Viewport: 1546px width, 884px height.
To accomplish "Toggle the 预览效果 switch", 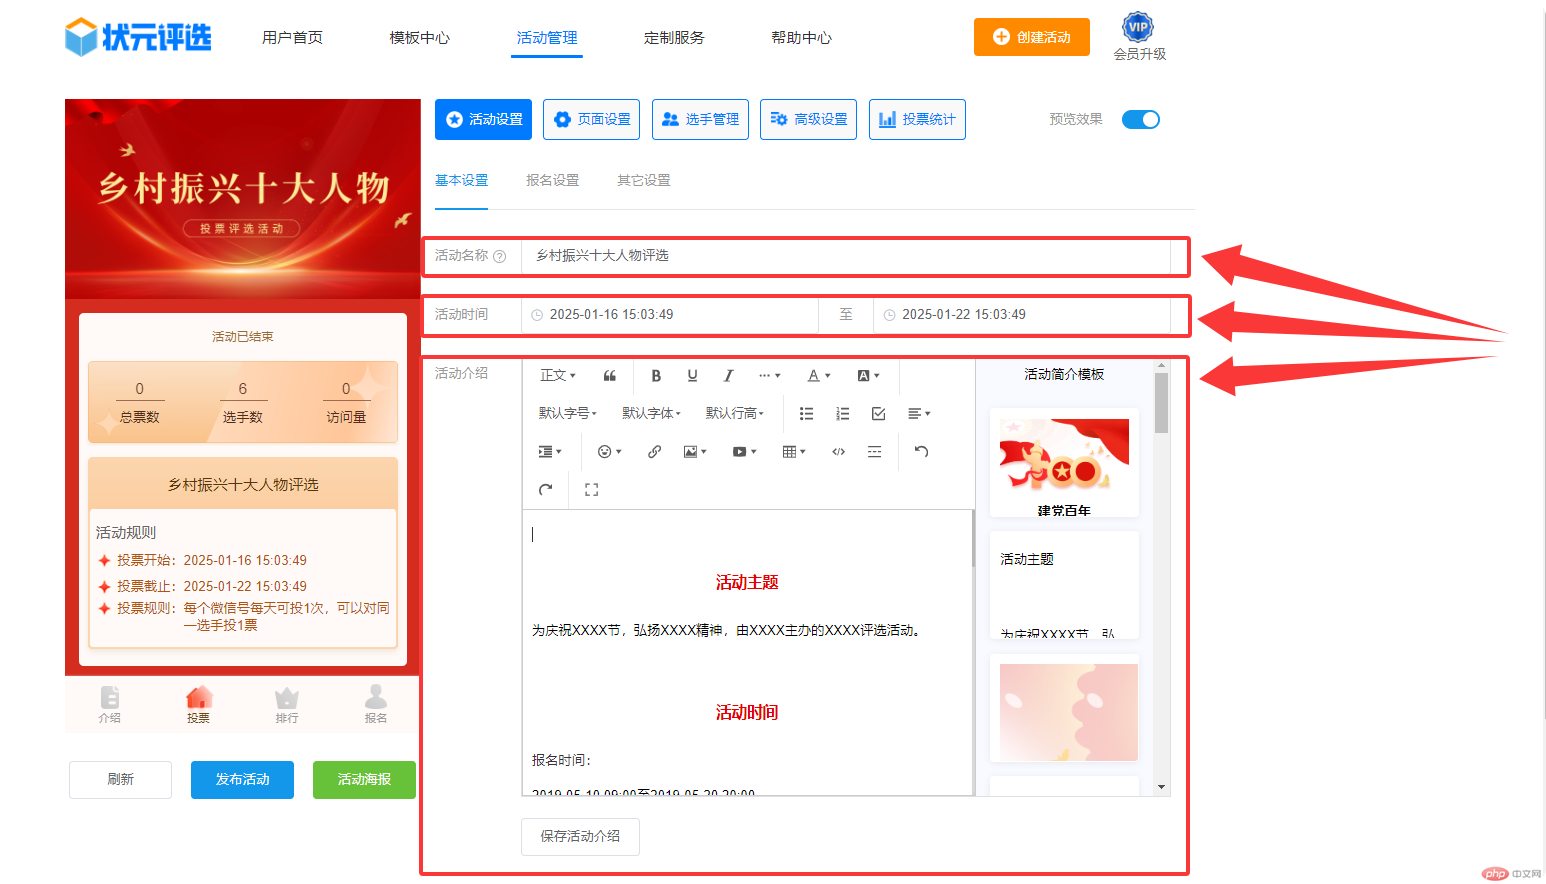I will (x=1140, y=120).
